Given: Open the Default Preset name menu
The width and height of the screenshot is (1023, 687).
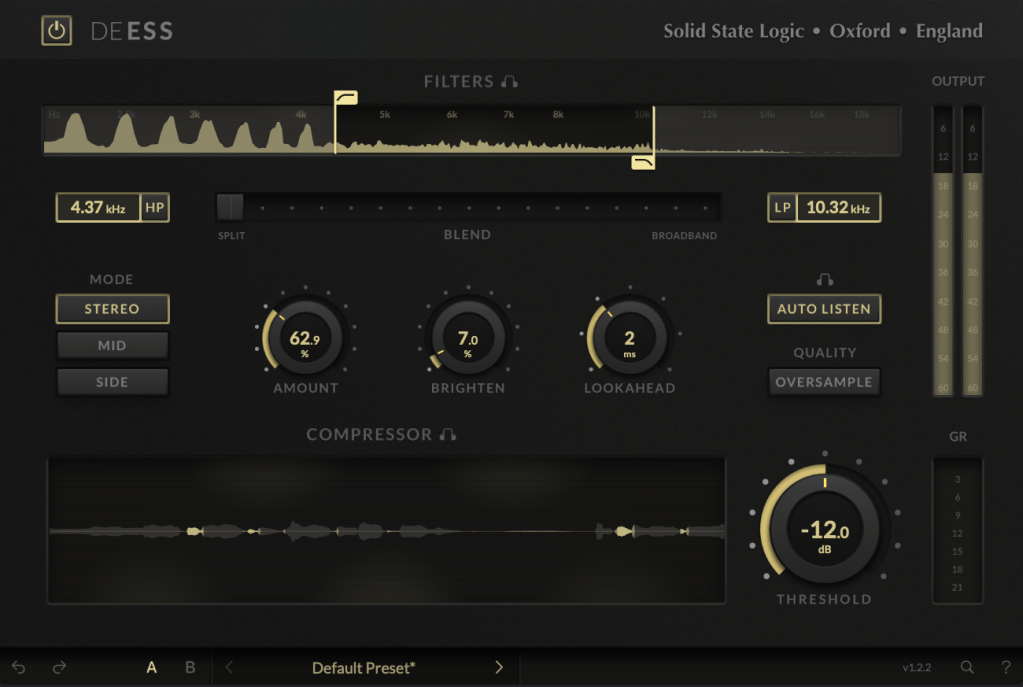Looking at the screenshot, I should pos(364,667).
